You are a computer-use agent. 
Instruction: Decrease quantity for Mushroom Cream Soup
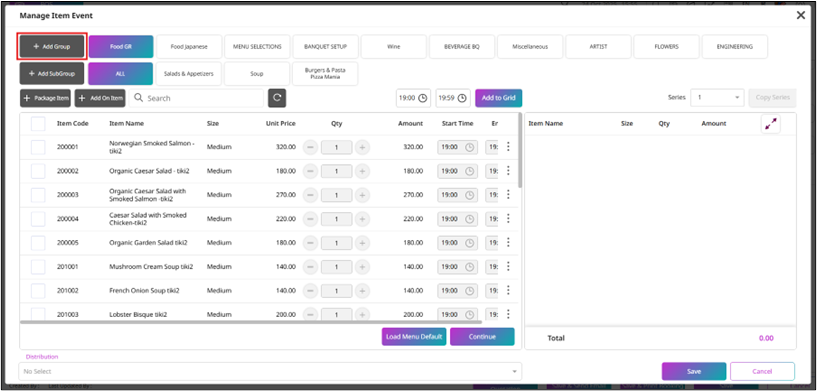click(310, 267)
